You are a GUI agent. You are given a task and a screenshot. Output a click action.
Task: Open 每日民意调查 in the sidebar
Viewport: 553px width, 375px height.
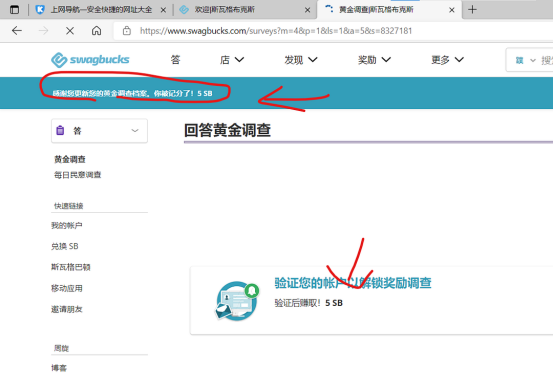(x=78, y=175)
